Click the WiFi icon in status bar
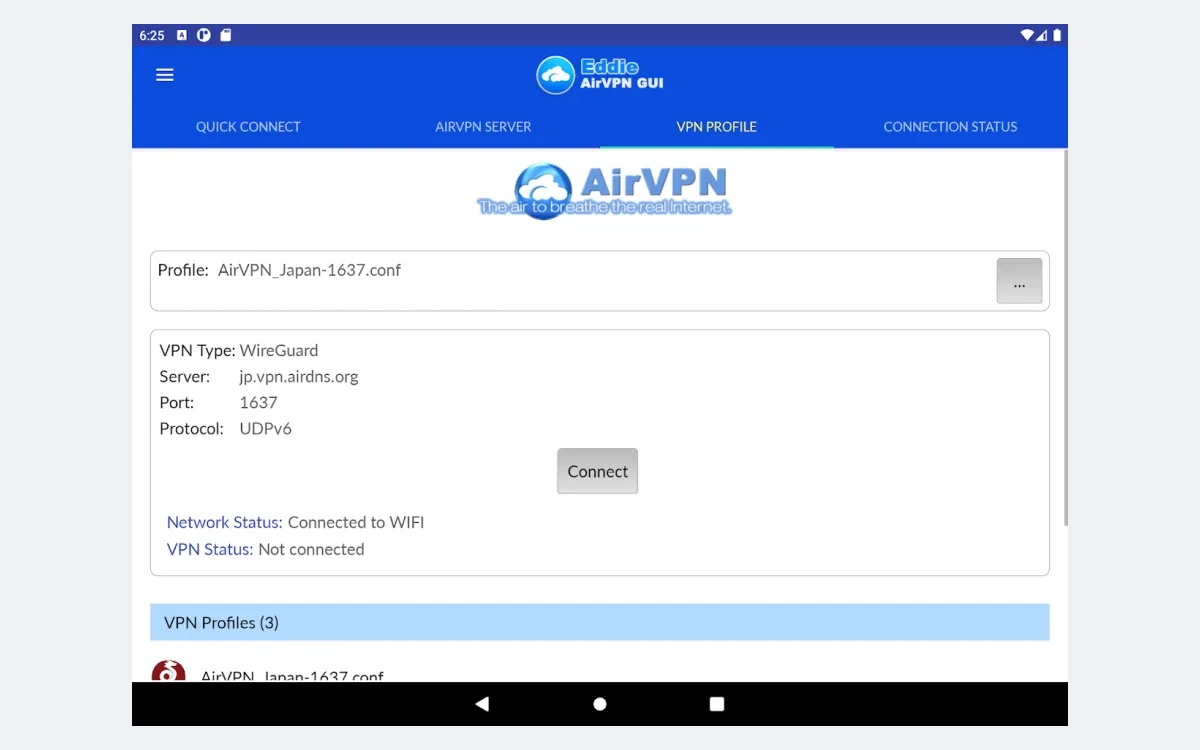The height and width of the screenshot is (750, 1200). 1026,35
